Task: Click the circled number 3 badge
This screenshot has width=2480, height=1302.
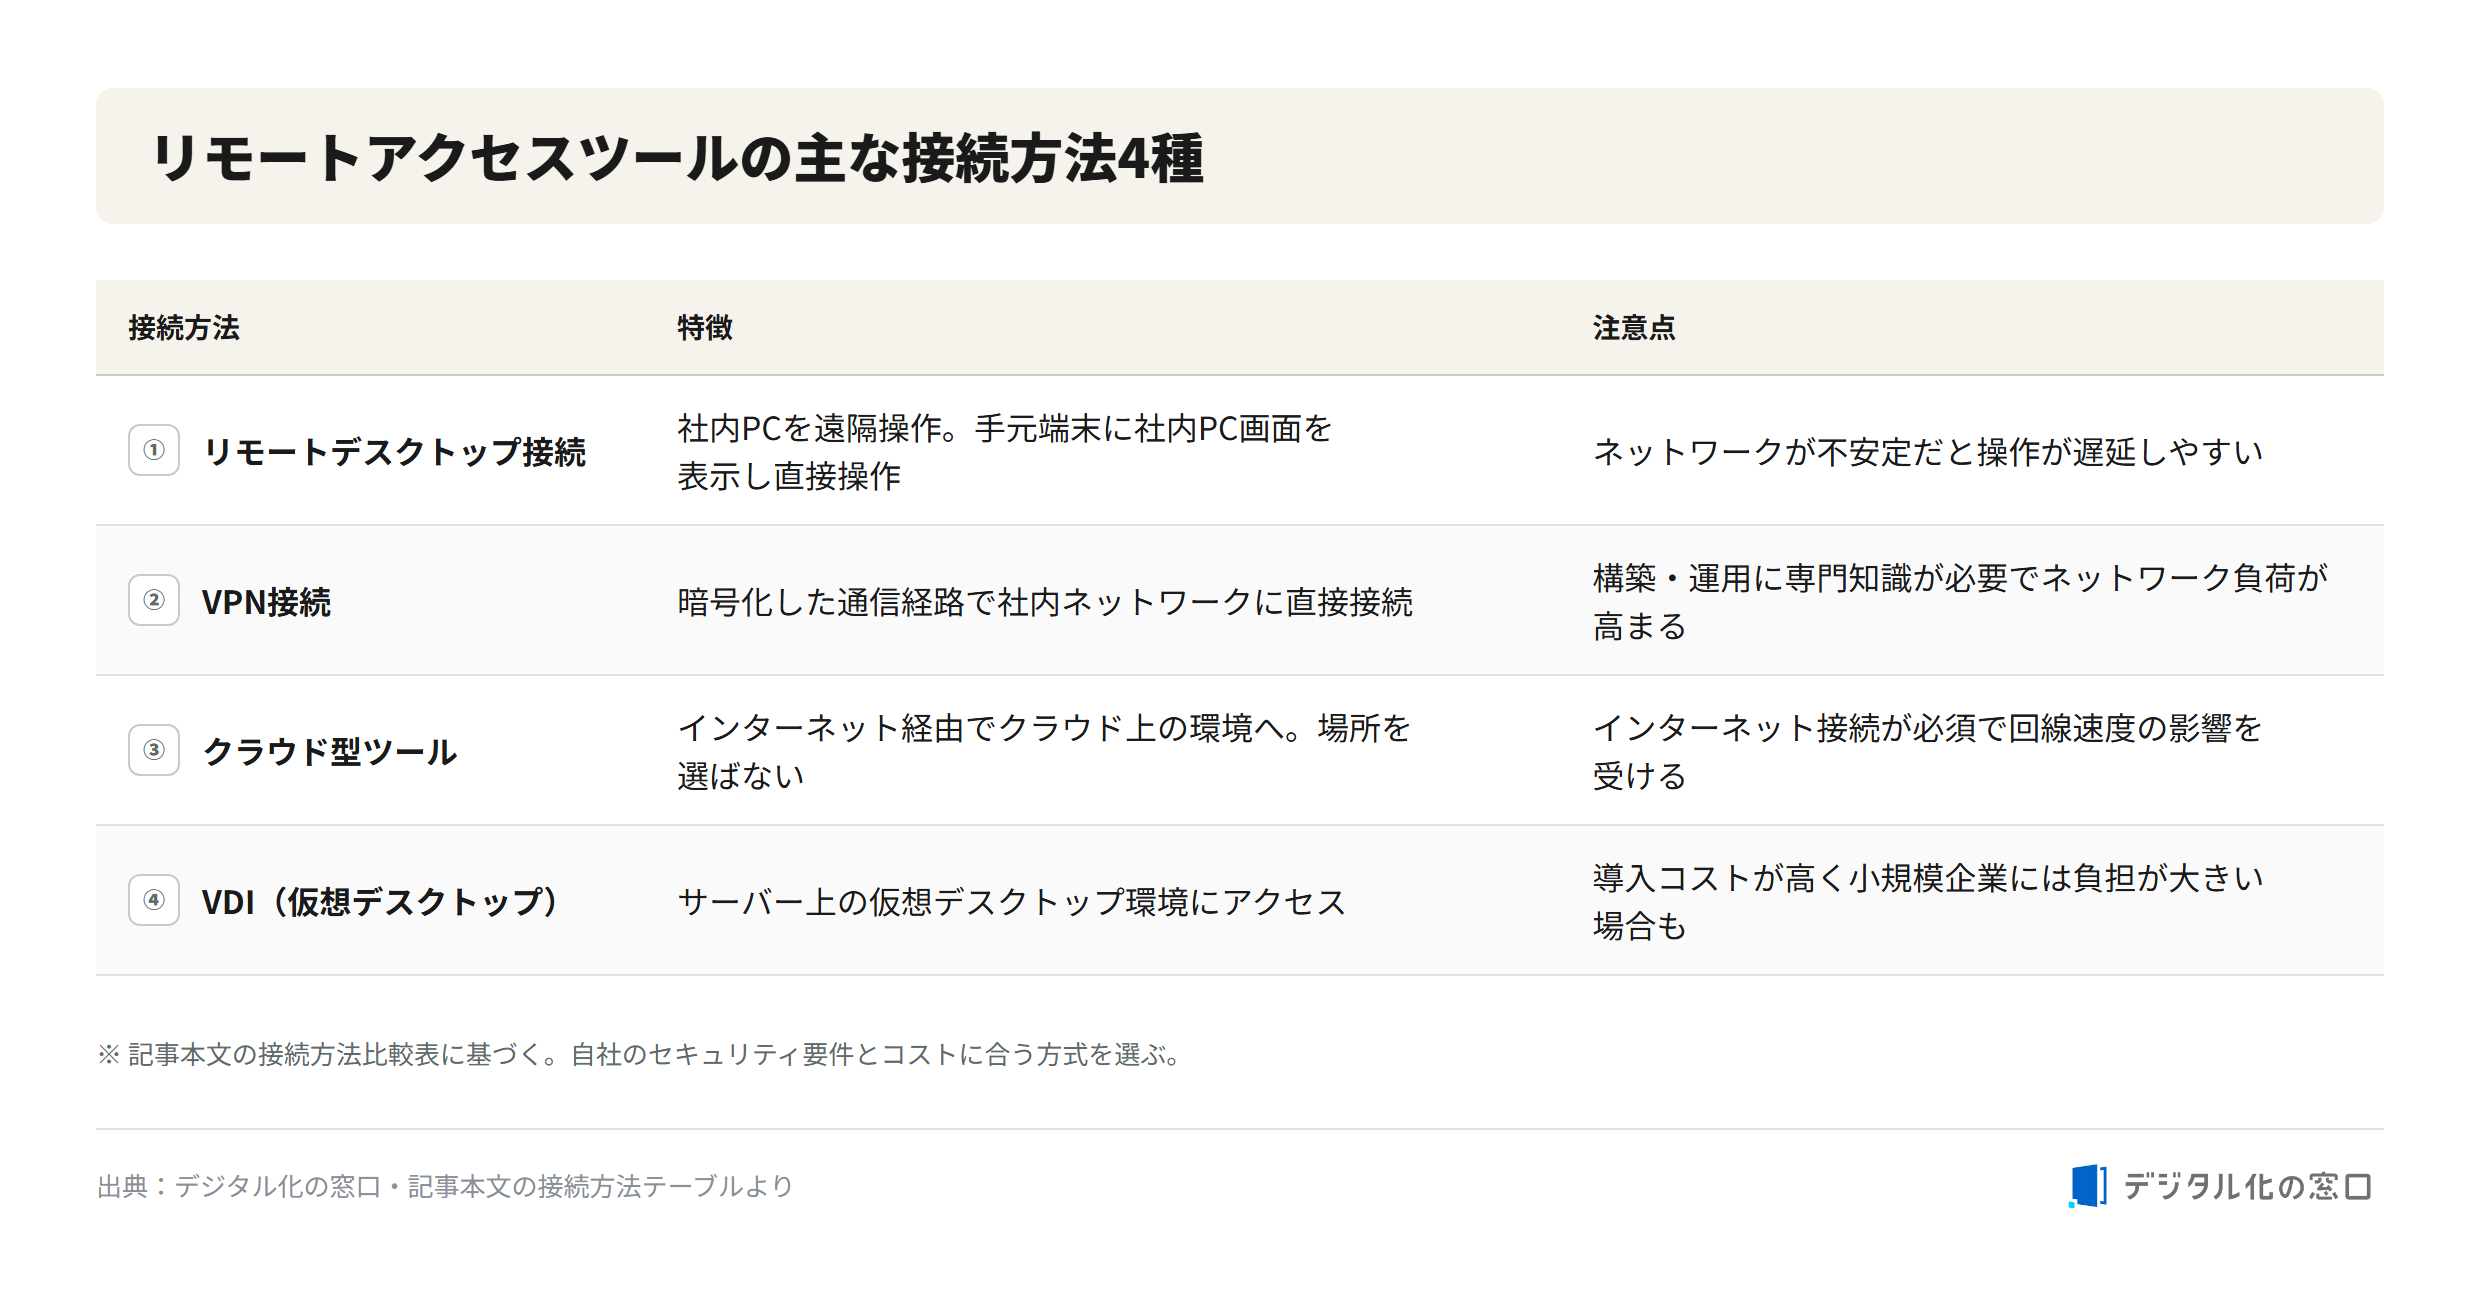Action: tap(154, 750)
